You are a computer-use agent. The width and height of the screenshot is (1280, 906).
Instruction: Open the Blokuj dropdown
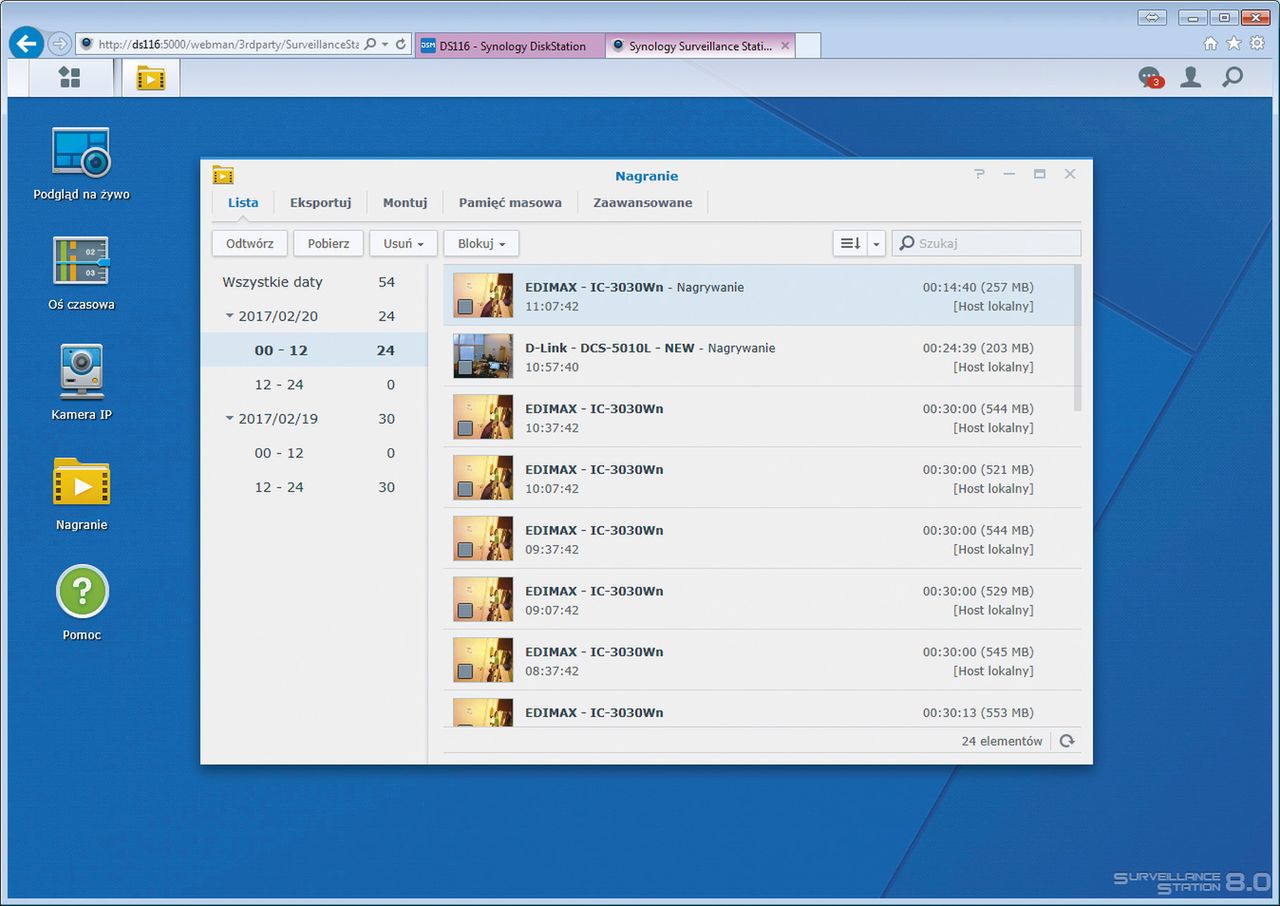(481, 243)
